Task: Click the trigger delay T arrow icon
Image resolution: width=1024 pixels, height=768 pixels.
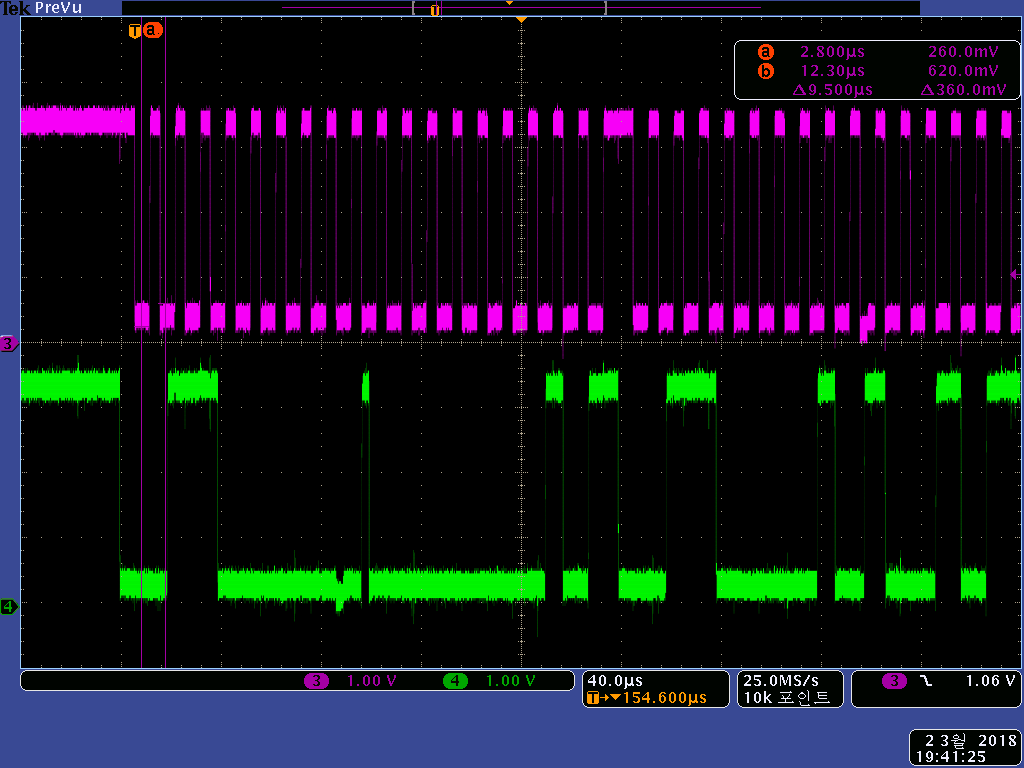Action: 603,697
